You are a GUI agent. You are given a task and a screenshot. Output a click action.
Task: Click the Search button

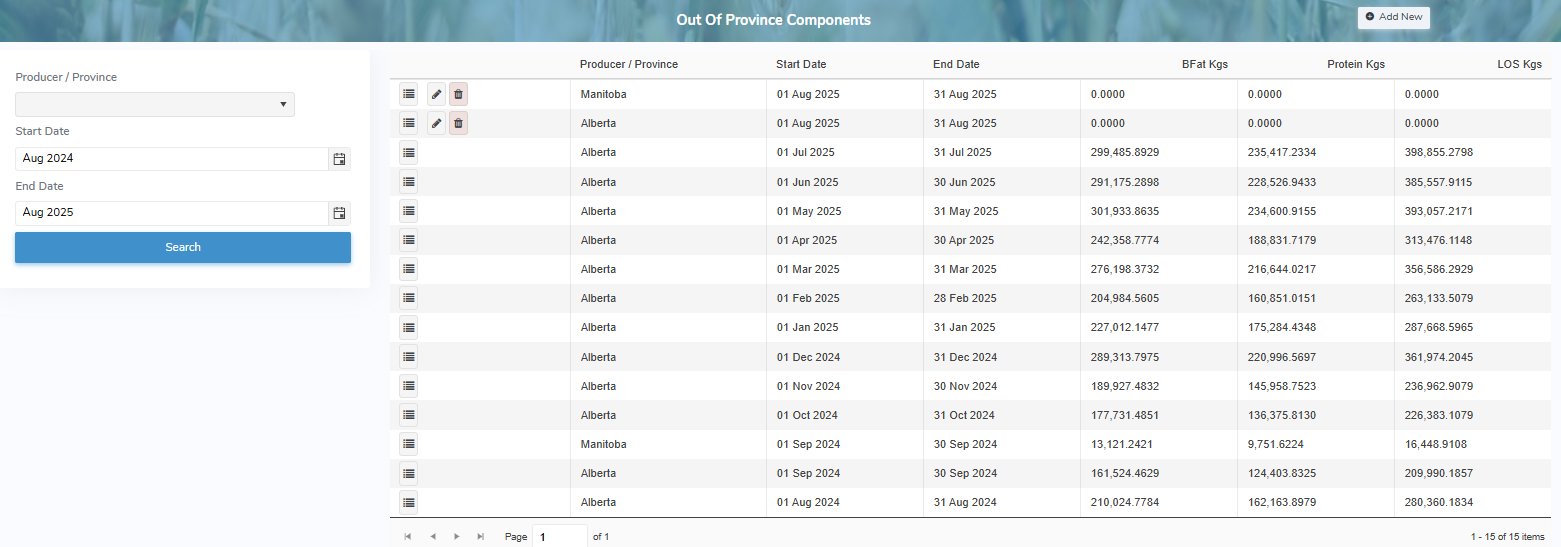click(x=183, y=247)
